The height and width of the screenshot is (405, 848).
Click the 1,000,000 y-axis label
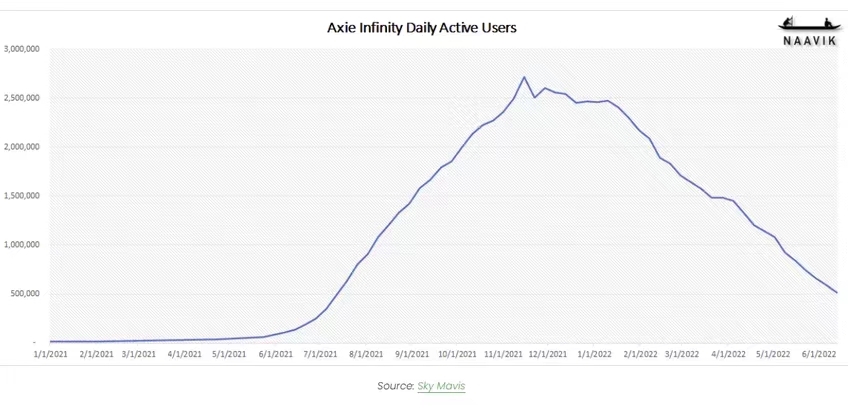pos(22,245)
